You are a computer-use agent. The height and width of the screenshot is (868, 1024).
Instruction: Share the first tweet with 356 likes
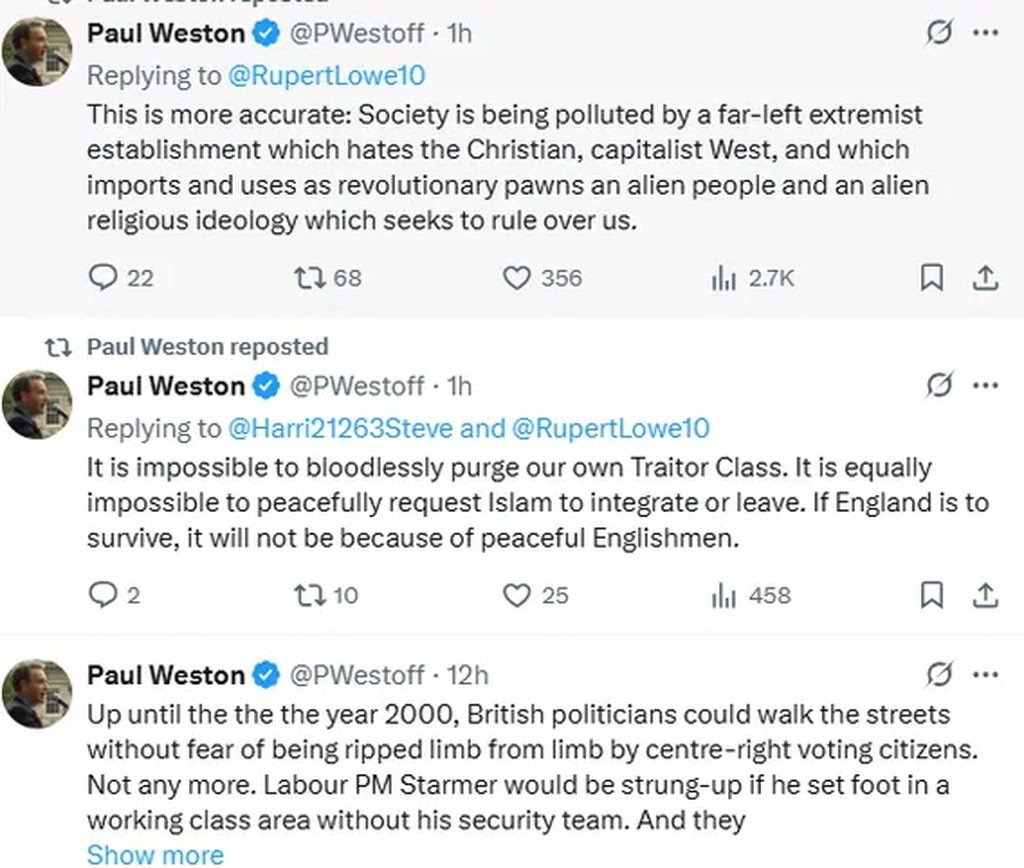[985, 277]
